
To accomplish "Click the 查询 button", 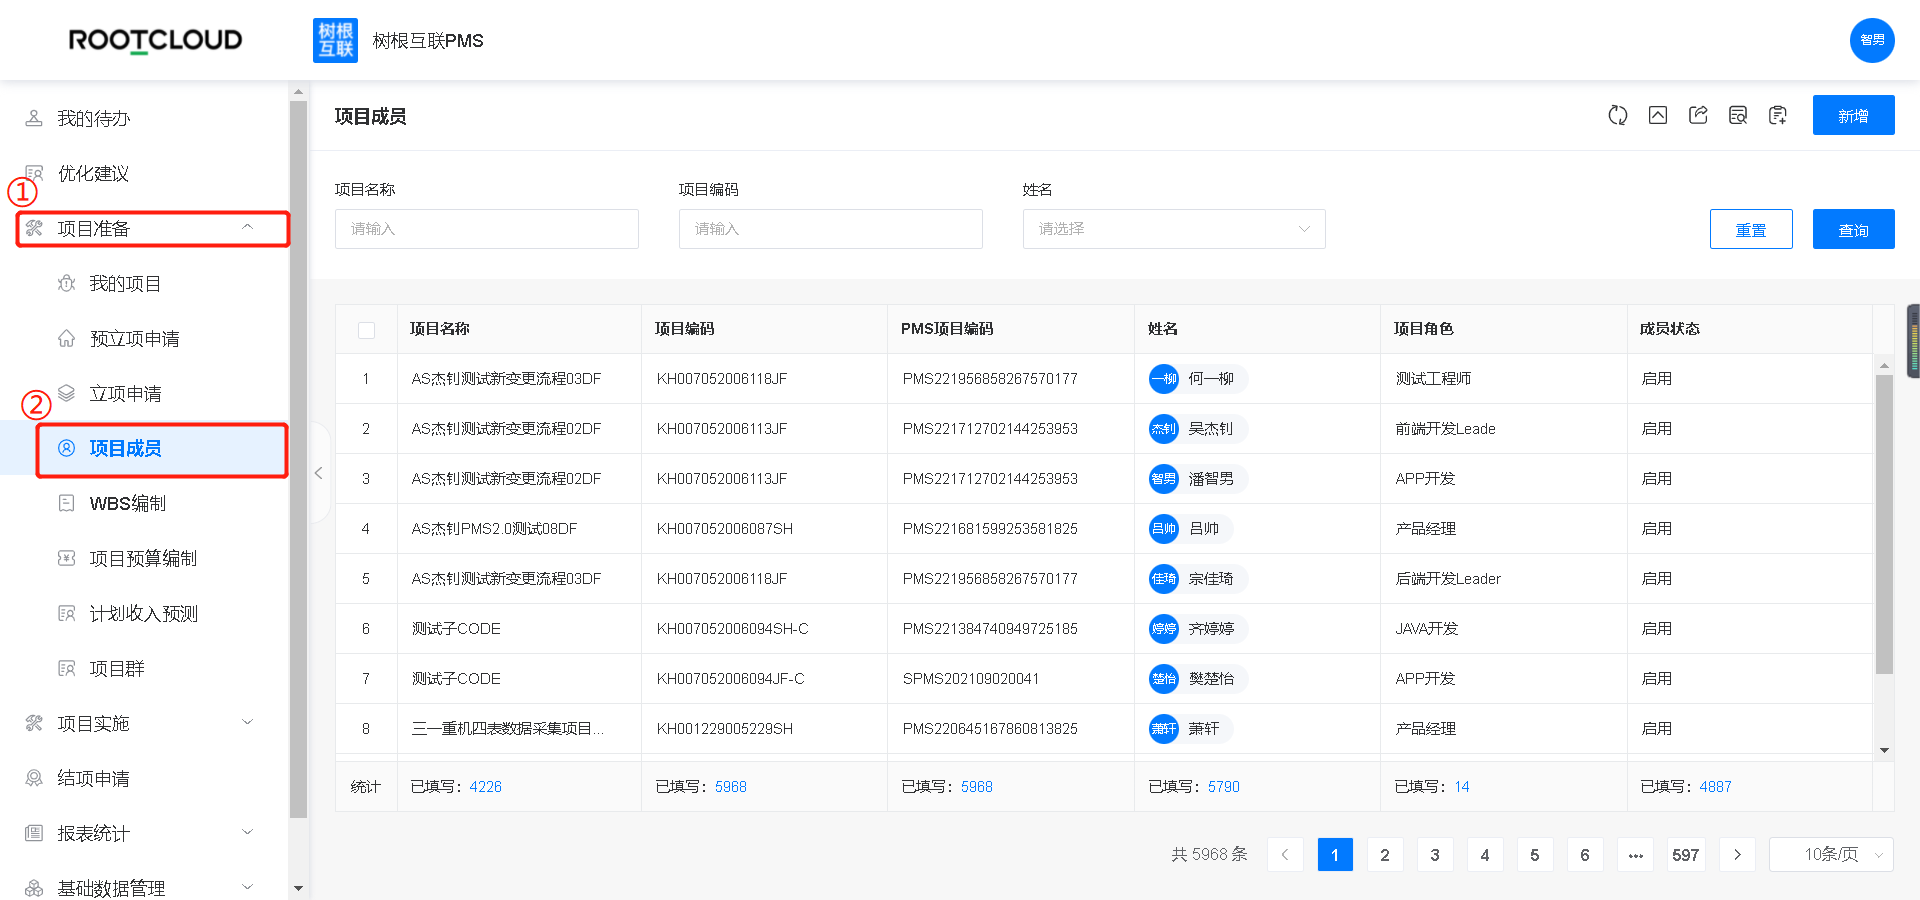I will (x=1853, y=229).
